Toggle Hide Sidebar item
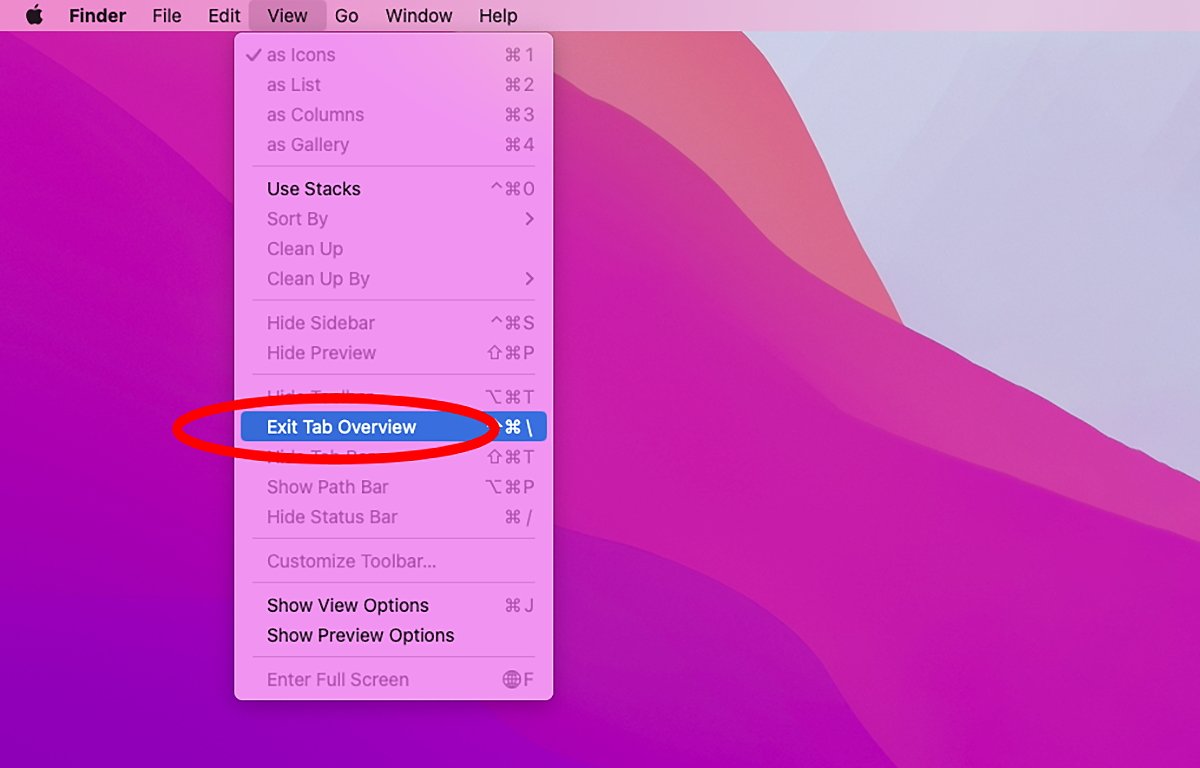 pos(321,323)
